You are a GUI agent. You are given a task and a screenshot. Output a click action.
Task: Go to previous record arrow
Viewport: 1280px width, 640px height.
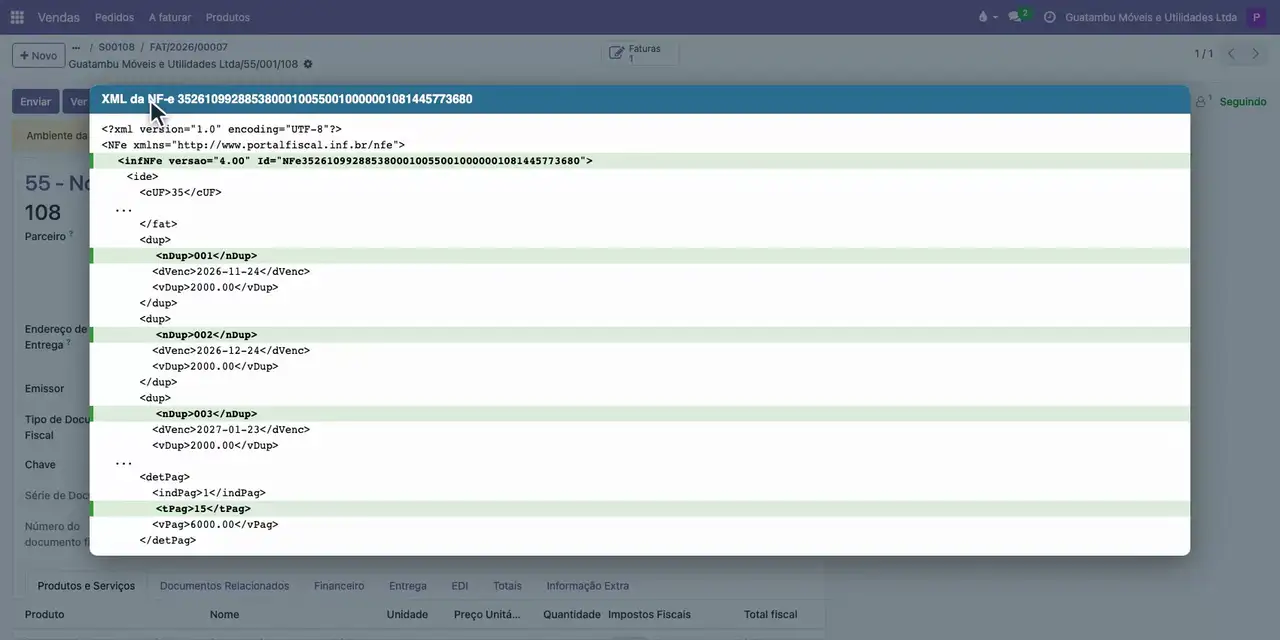1231,54
